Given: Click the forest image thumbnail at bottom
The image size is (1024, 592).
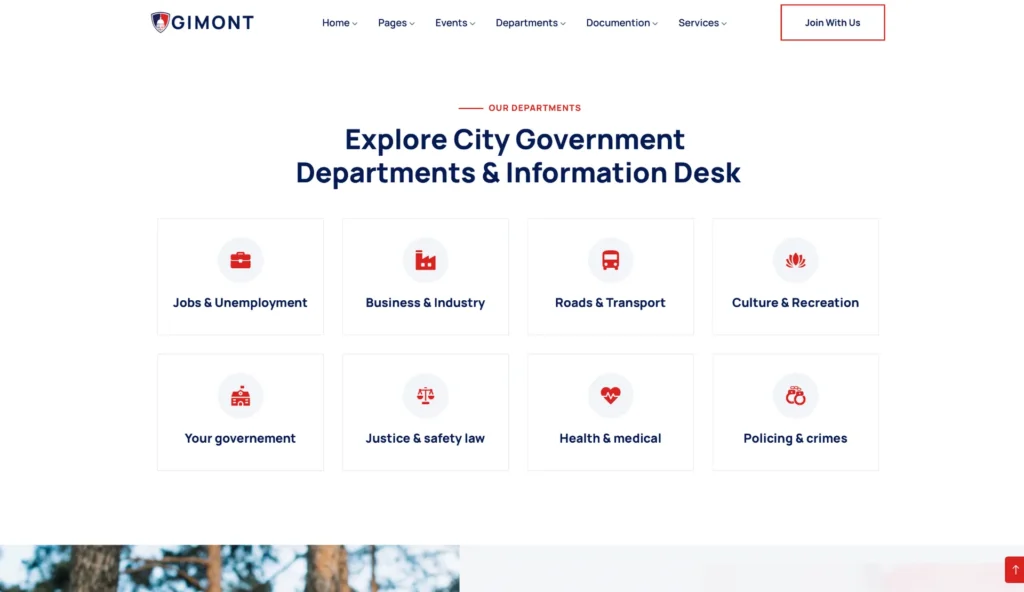Looking at the screenshot, I should point(229,568).
